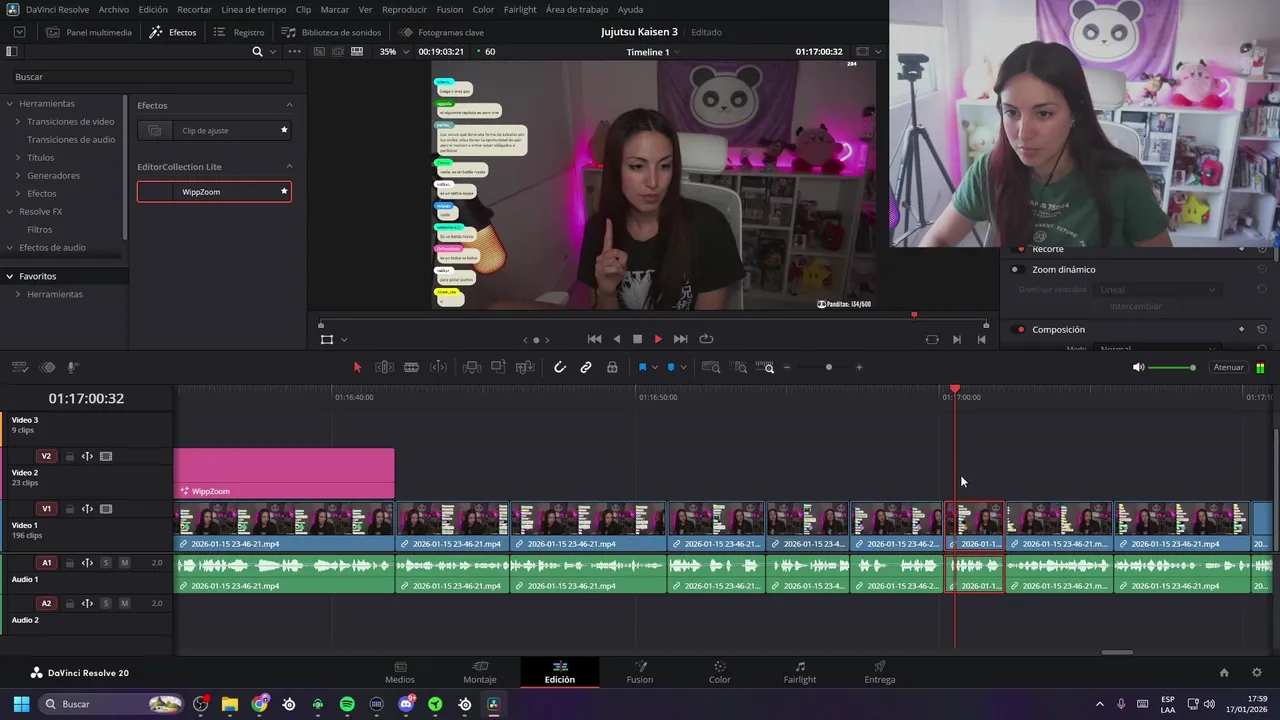Click the full extent zoom icon

[711, 367]
